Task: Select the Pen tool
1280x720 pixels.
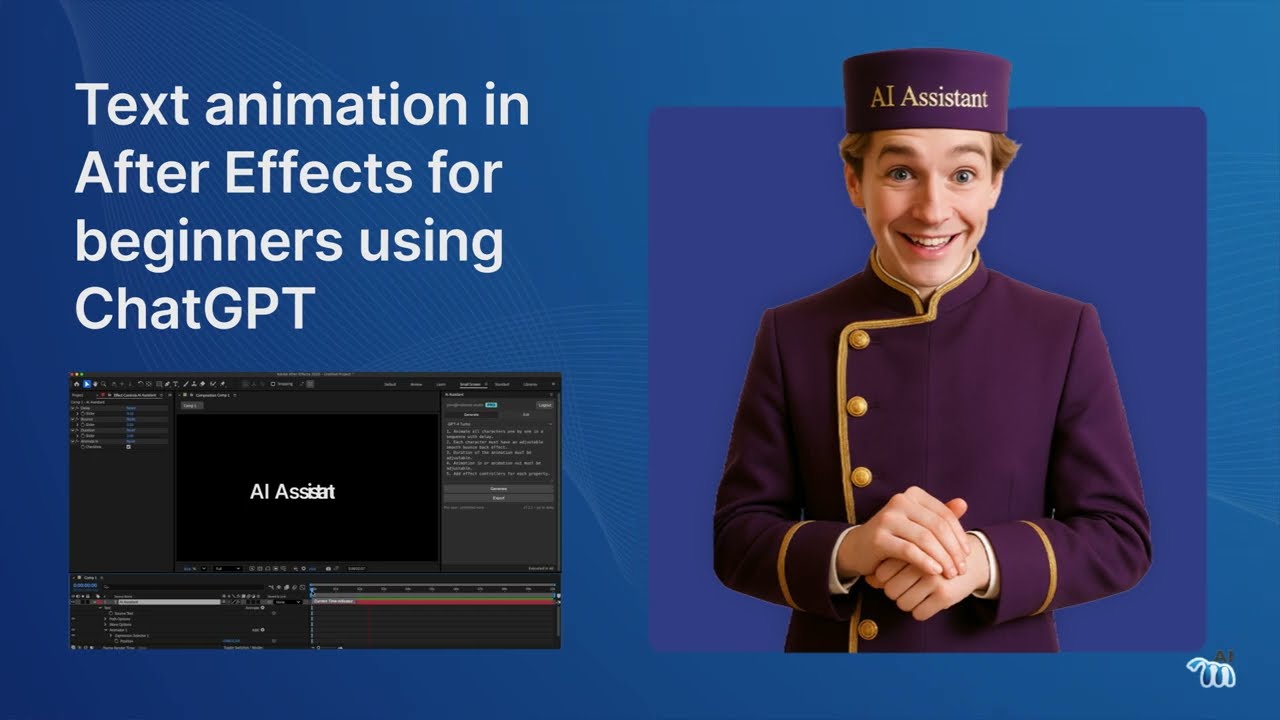Action: coord(167,384)
